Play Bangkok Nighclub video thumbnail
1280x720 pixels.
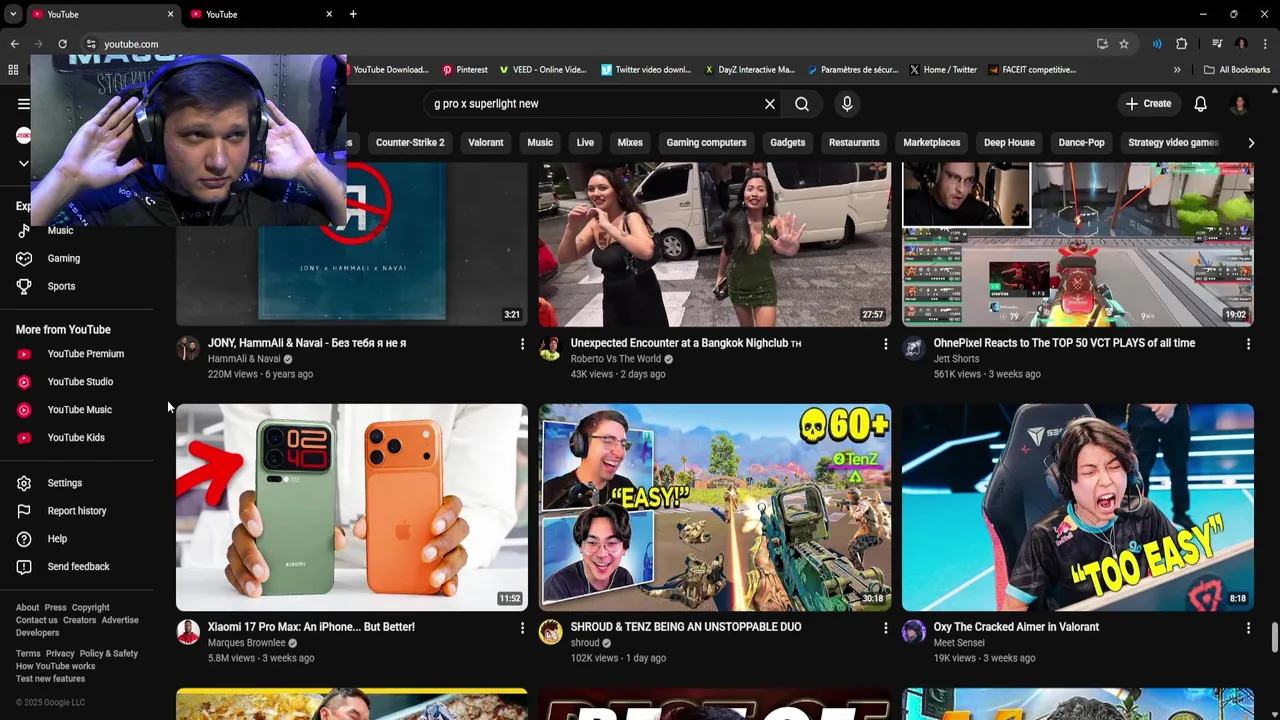pos(714,245)
